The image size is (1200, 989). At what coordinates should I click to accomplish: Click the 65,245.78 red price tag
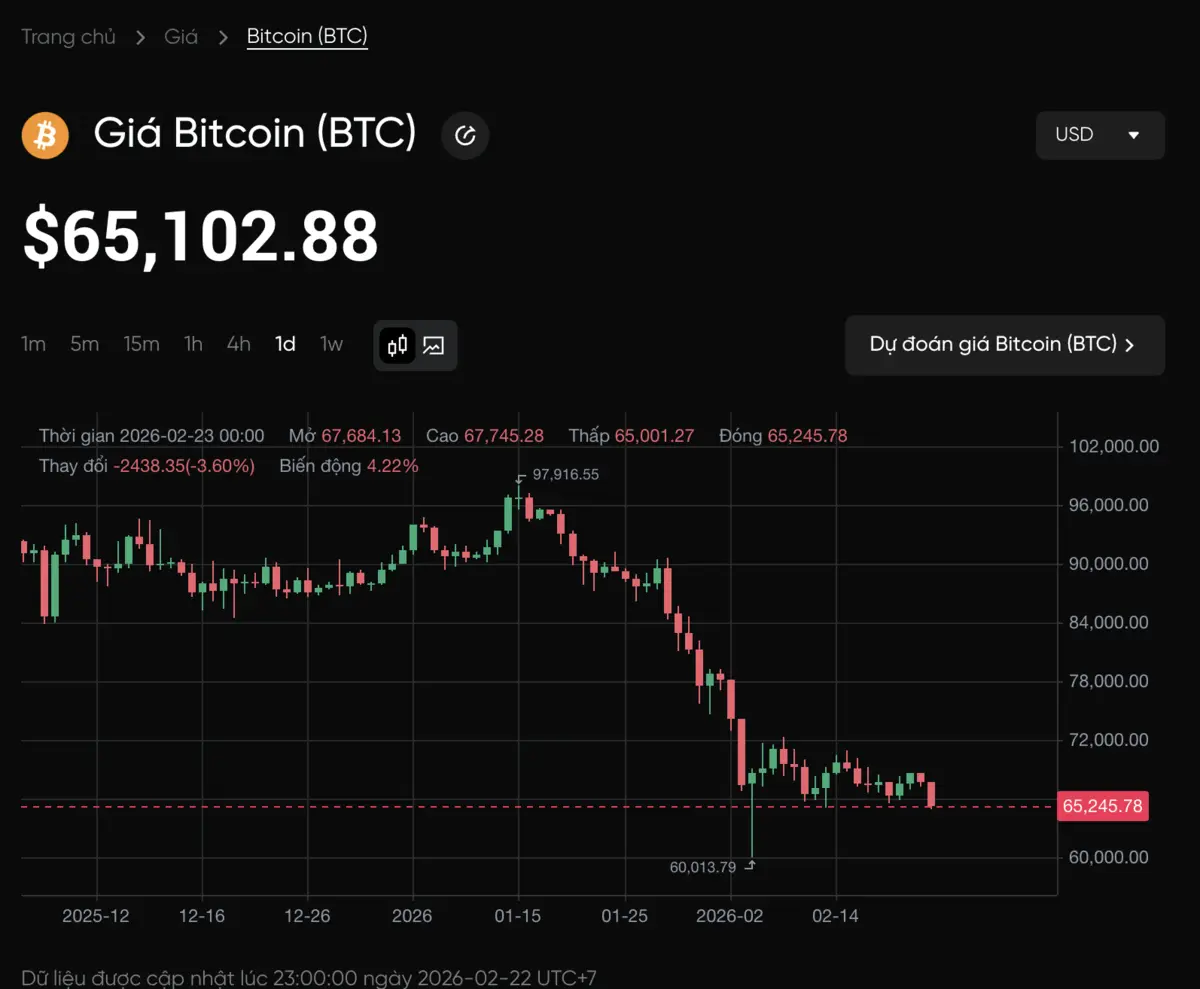click(1103, 806)
